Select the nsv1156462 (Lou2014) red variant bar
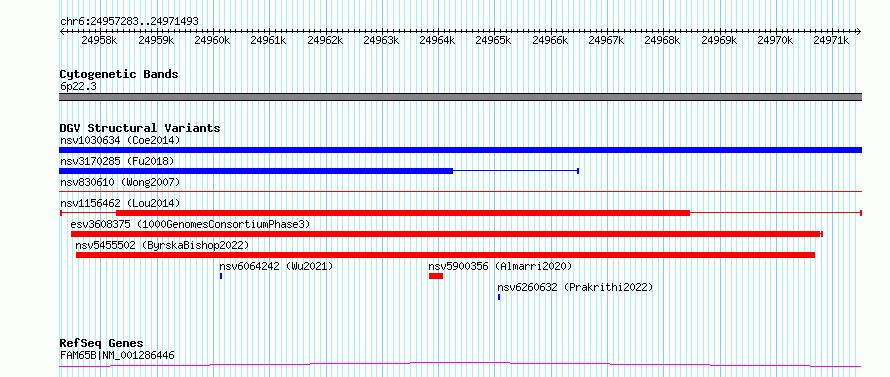 [403, 213]
